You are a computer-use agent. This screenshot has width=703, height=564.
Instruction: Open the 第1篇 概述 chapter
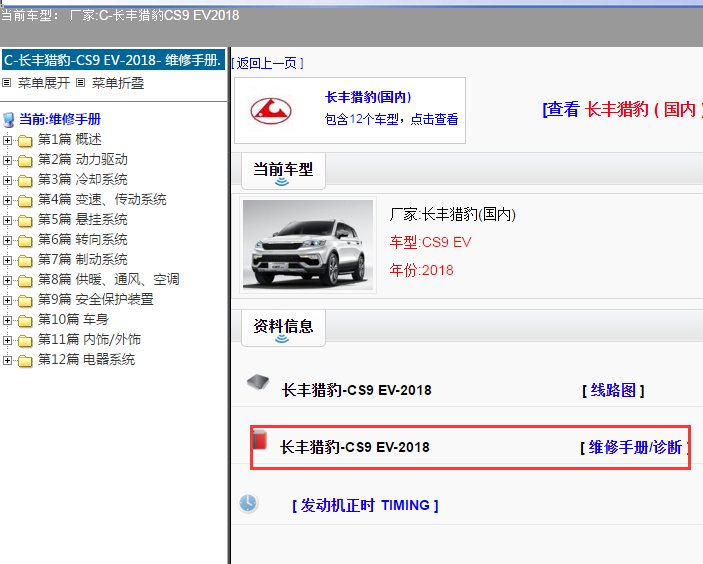(69, 139)
